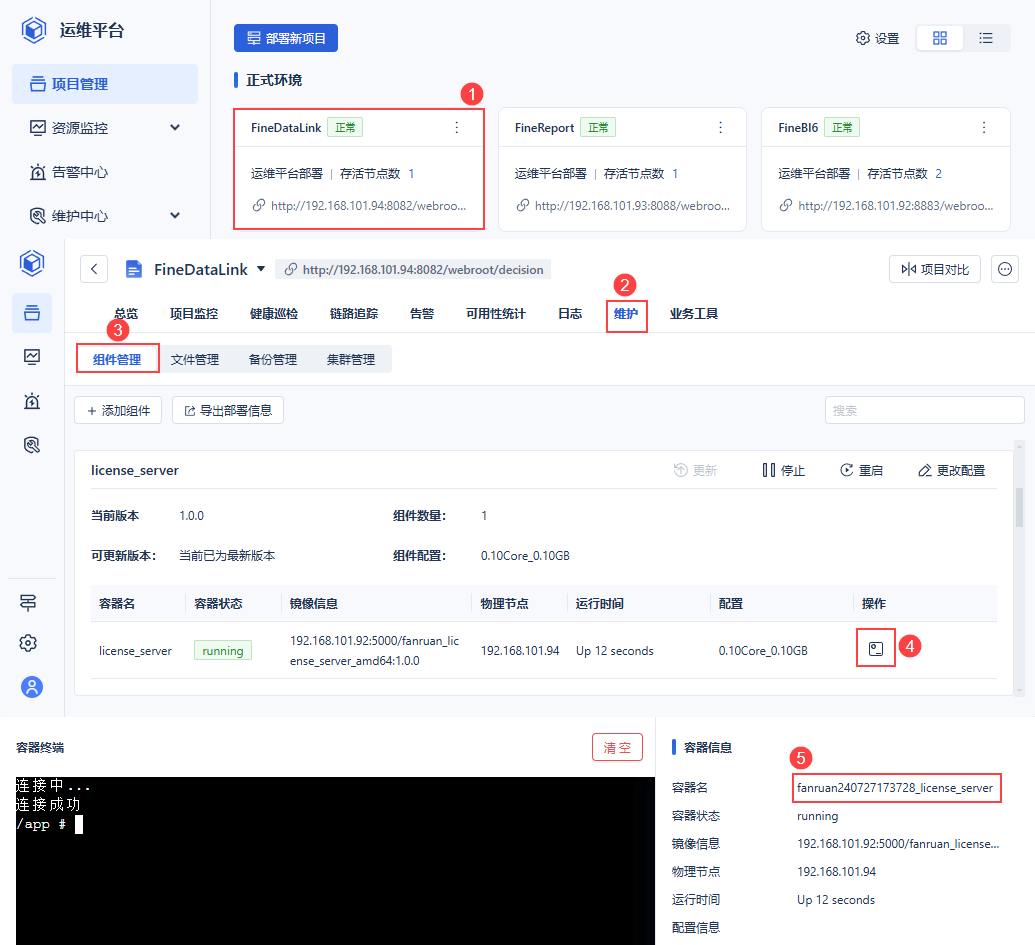Switch to 链路追踪 tab

tap(354, 314)
